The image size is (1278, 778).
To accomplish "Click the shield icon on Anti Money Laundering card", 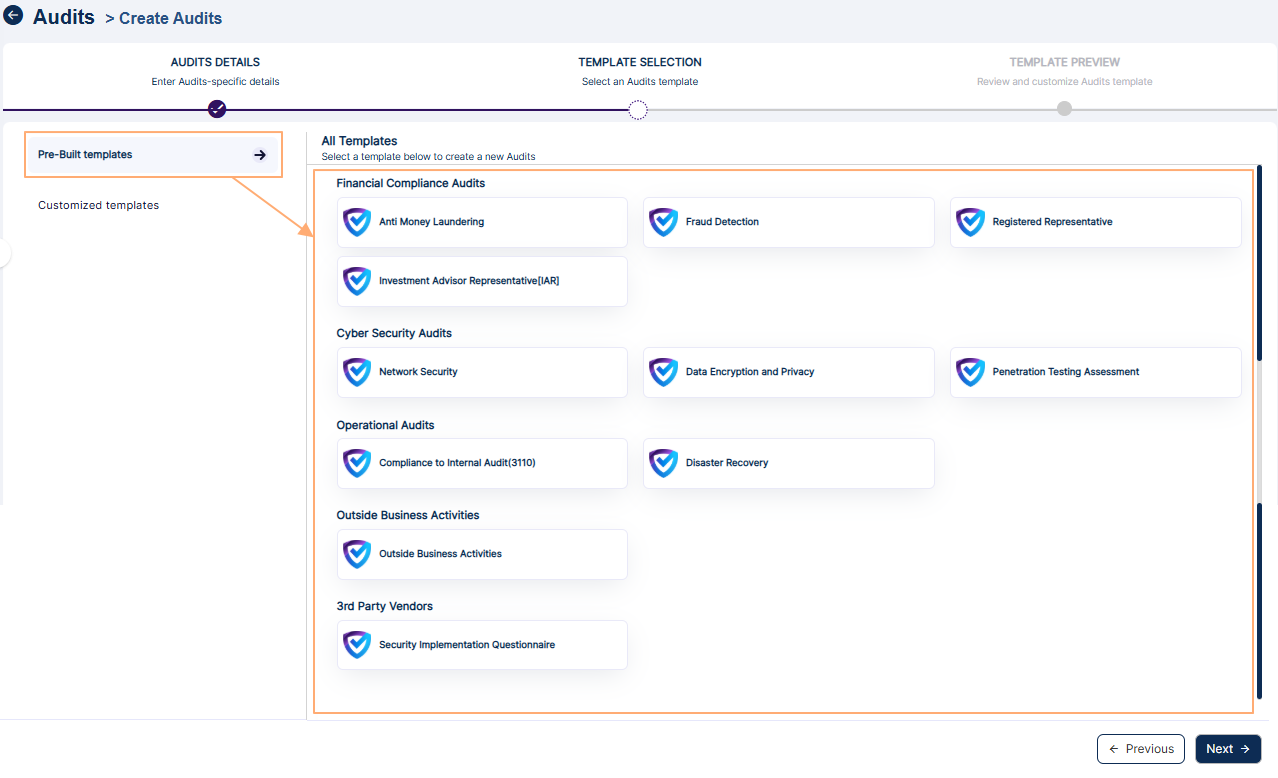I will pos(357,222).
